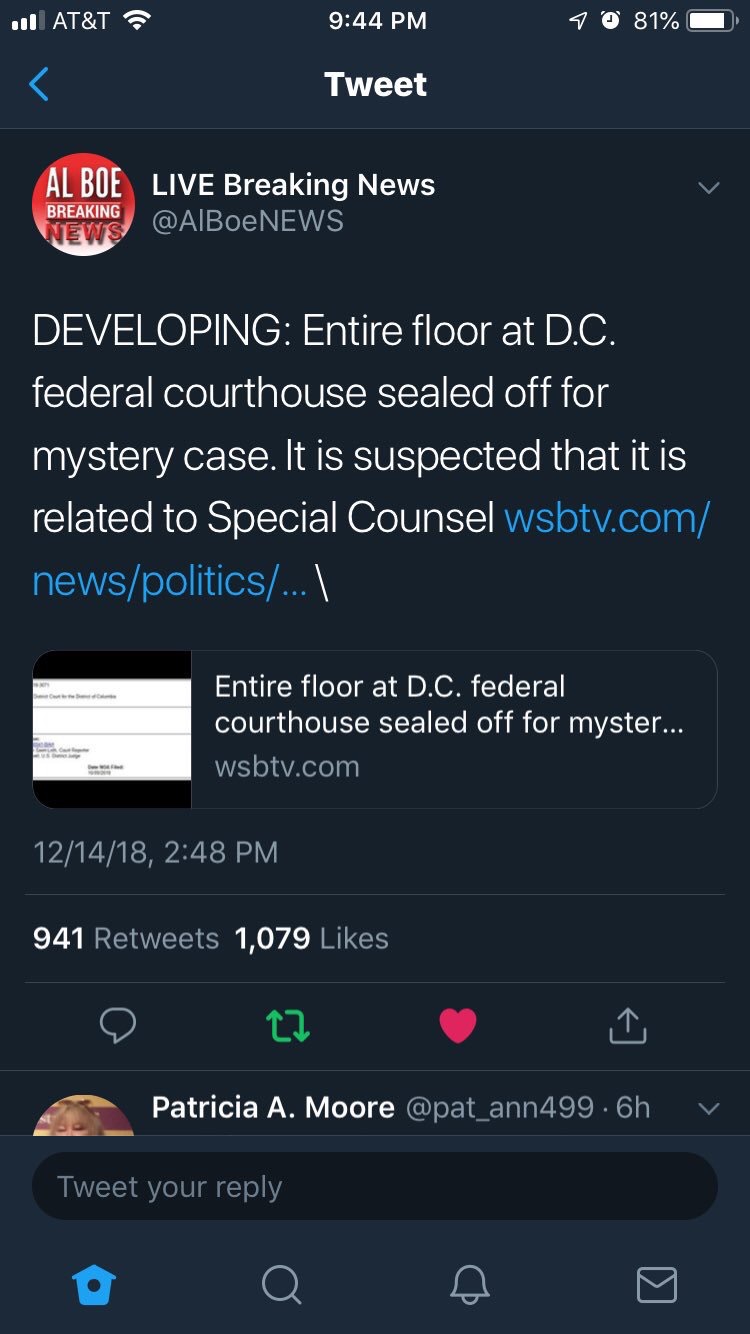Tap the share upload icon
This screenshot has height=1334, width=750.
tap(628, 1025)
